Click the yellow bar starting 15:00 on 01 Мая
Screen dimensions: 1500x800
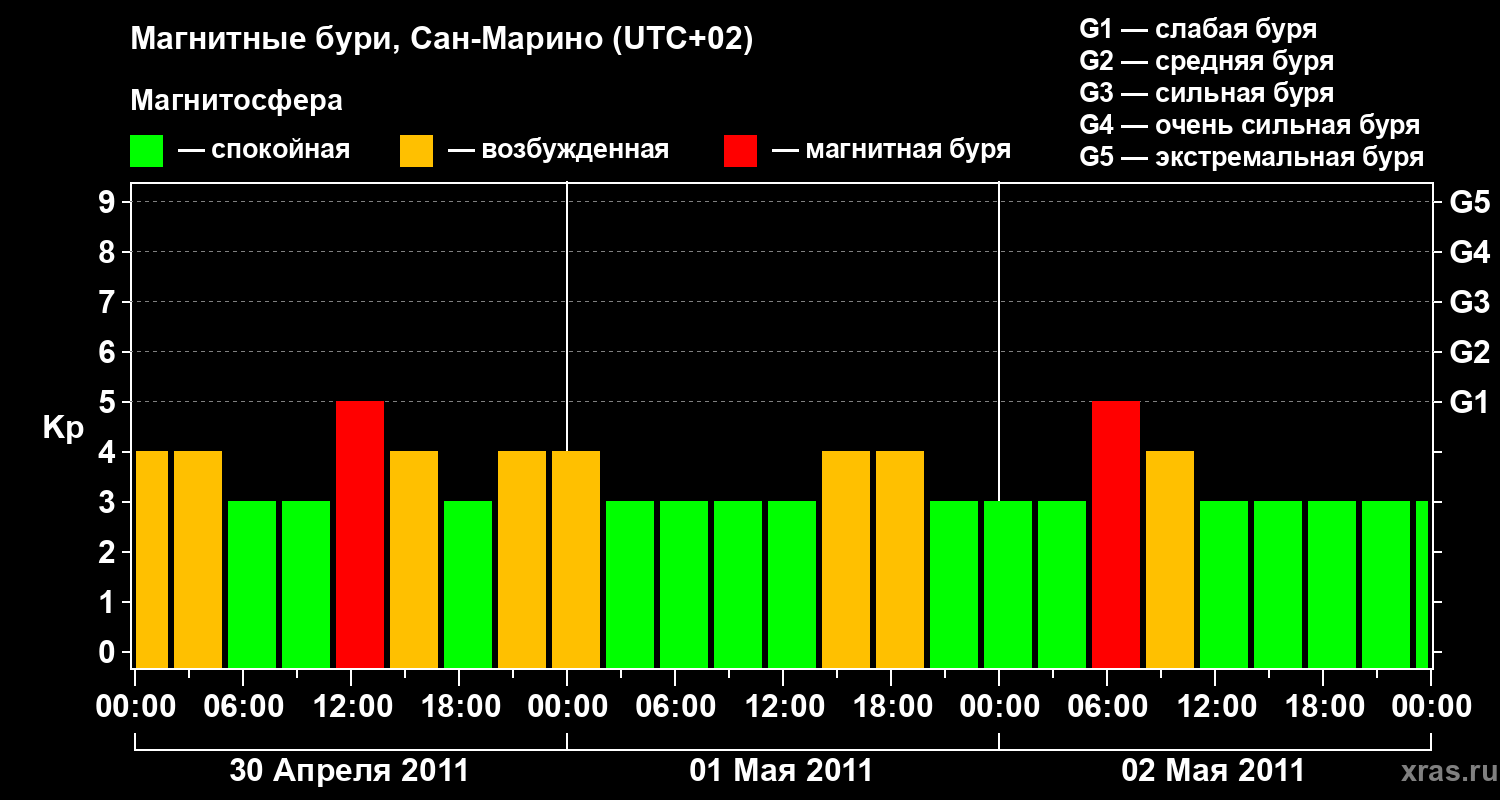(846, 560)
